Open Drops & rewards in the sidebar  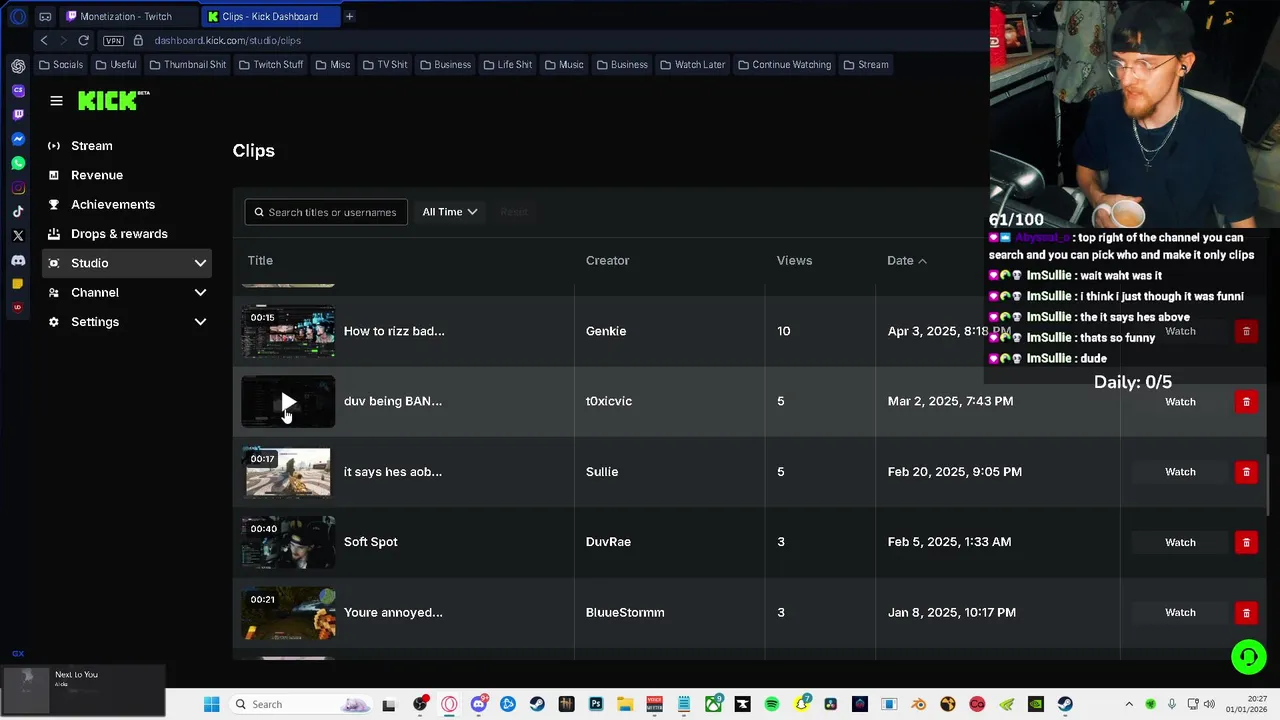click(x=127, y=234)
